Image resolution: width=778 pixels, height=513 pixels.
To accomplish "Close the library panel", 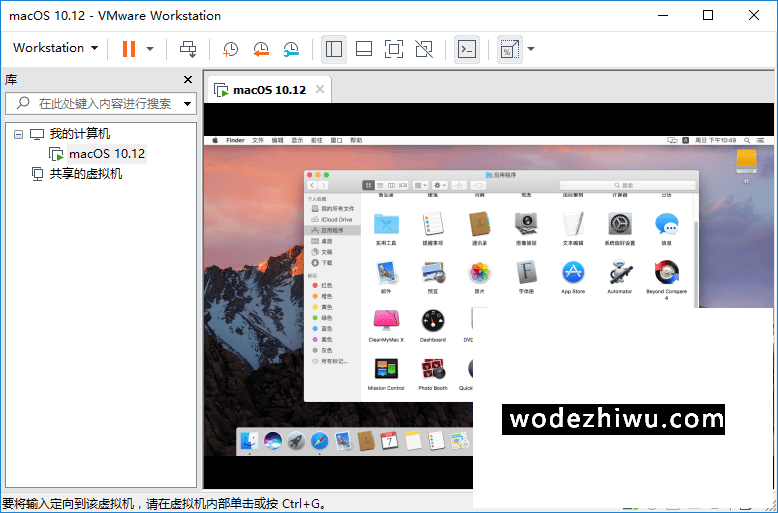I will click(x=188, y=79).
